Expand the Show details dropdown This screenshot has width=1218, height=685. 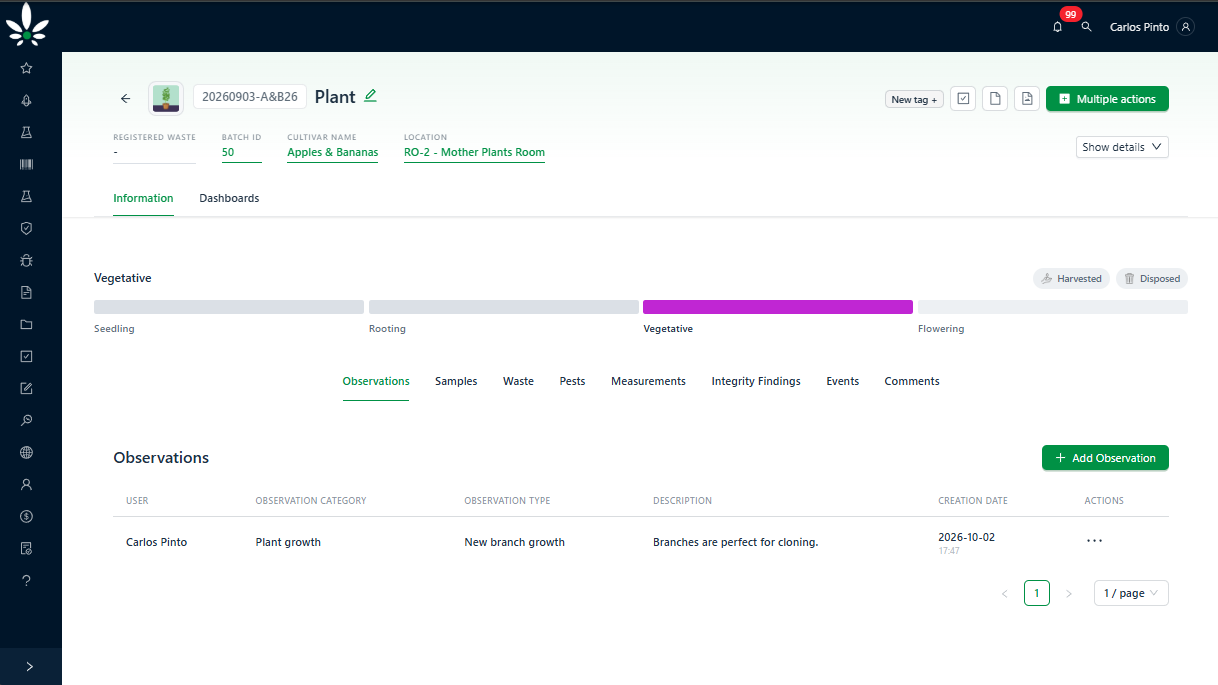[1122, 147]
